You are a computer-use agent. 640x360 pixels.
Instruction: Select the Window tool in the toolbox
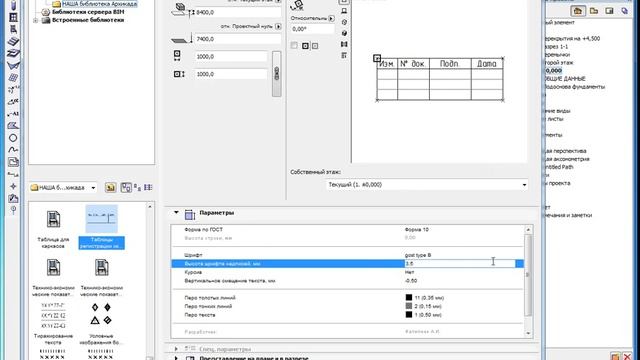(x=13, y=18)
